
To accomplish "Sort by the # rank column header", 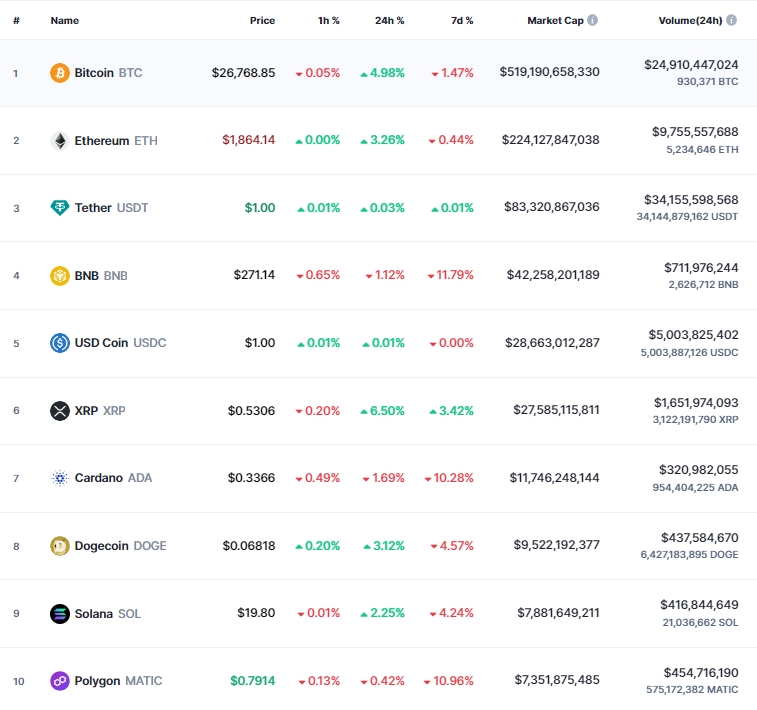I will (16, 20).
